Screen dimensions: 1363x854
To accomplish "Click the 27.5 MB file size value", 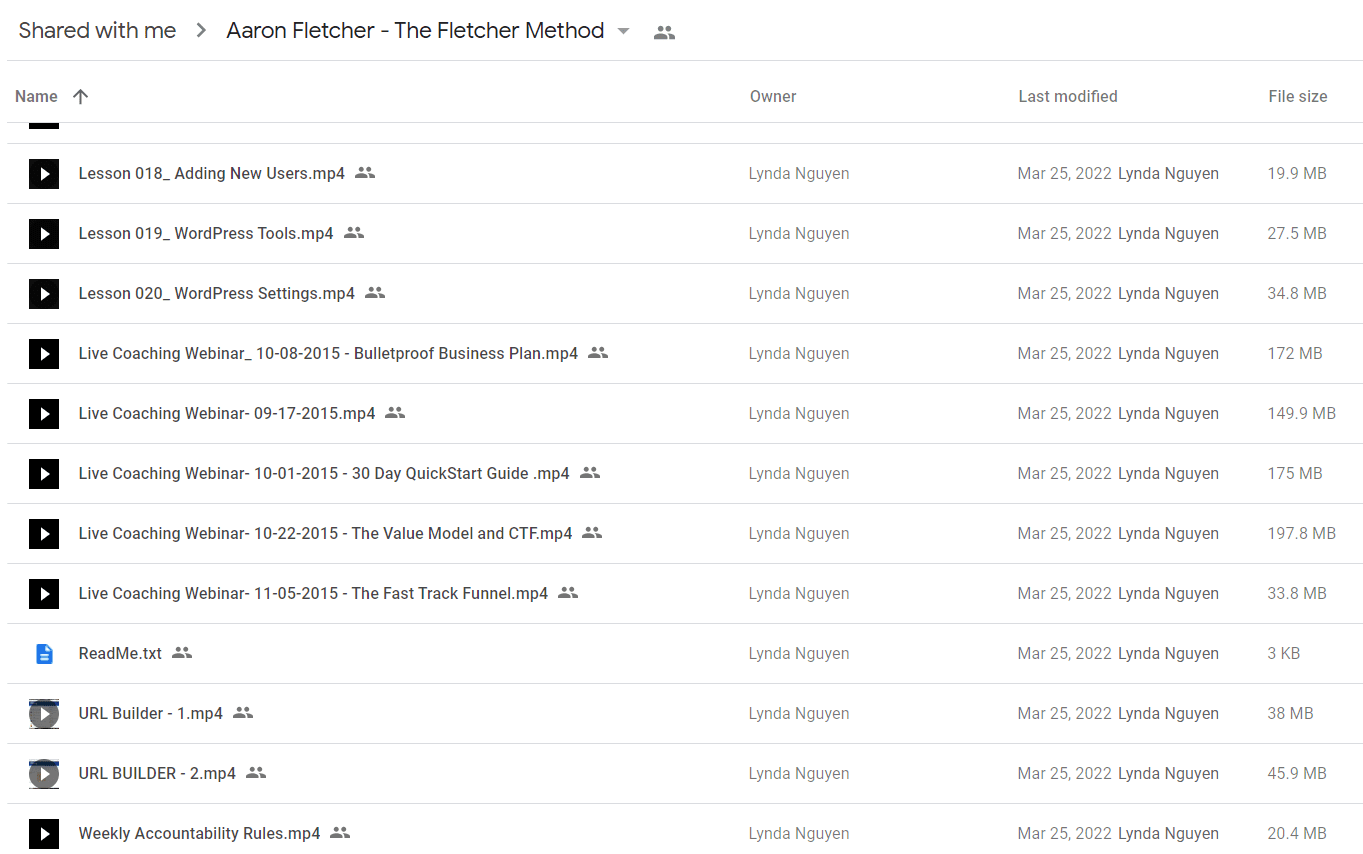I will pos(1297,234).
